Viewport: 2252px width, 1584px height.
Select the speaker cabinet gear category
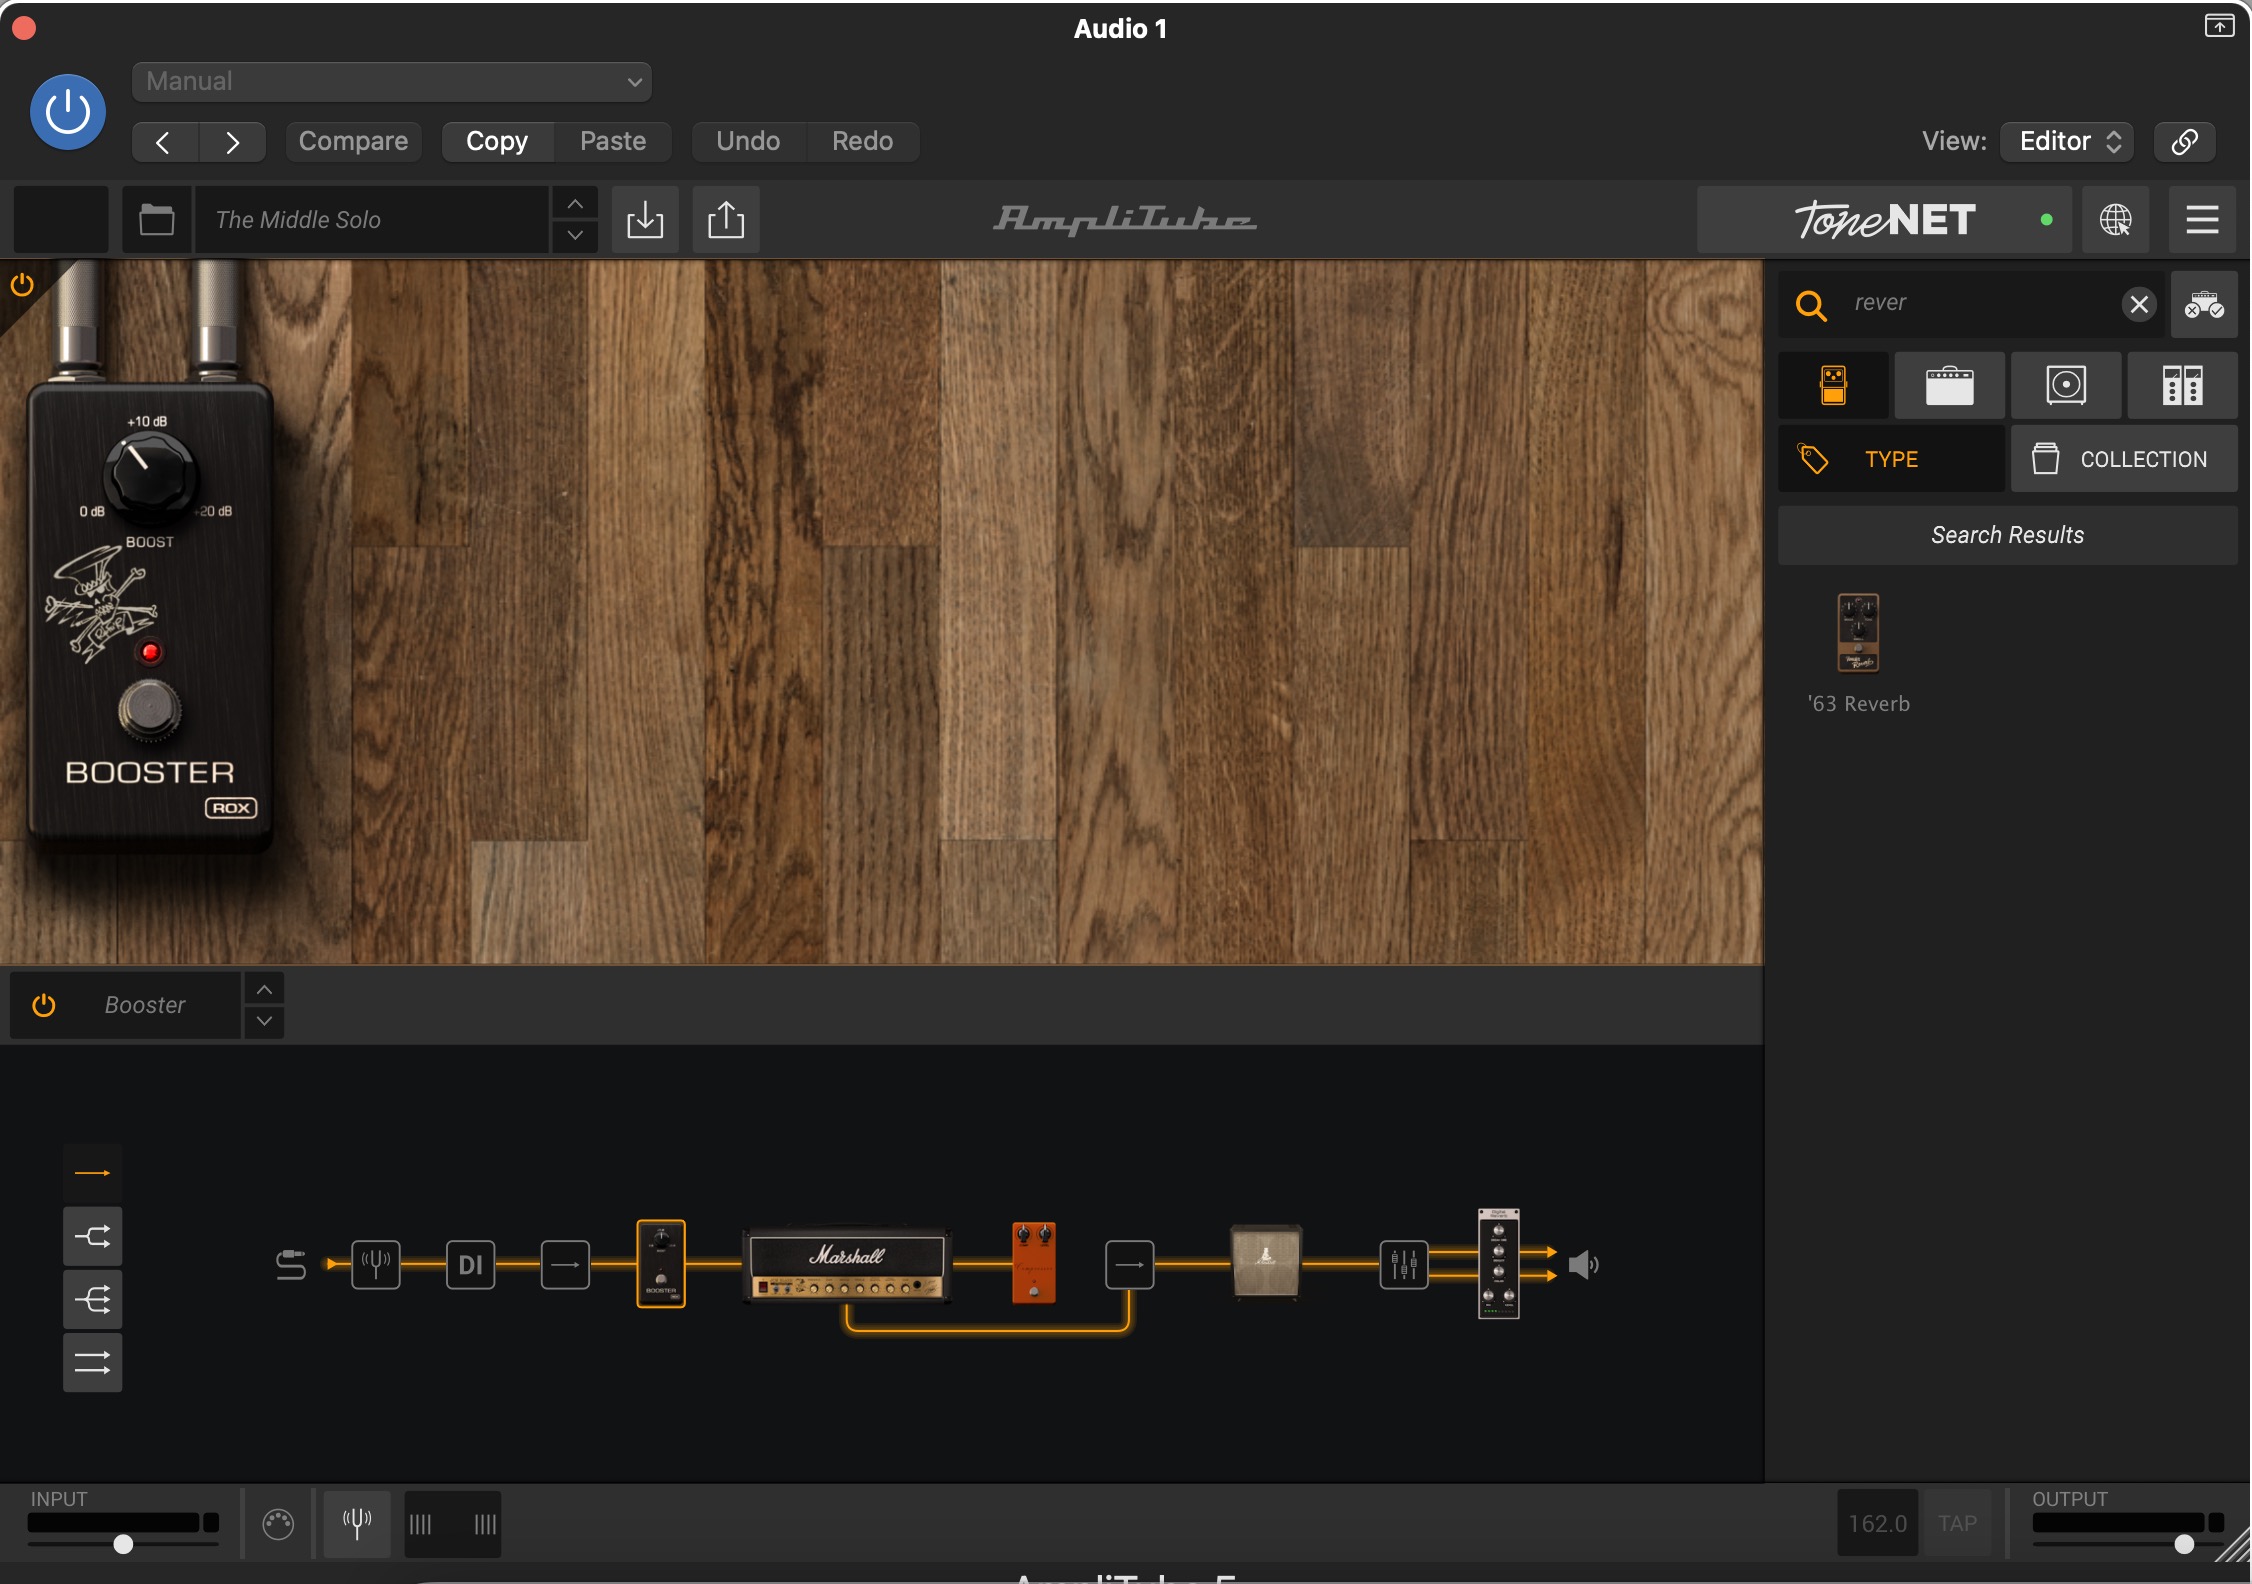[2066, 385]
